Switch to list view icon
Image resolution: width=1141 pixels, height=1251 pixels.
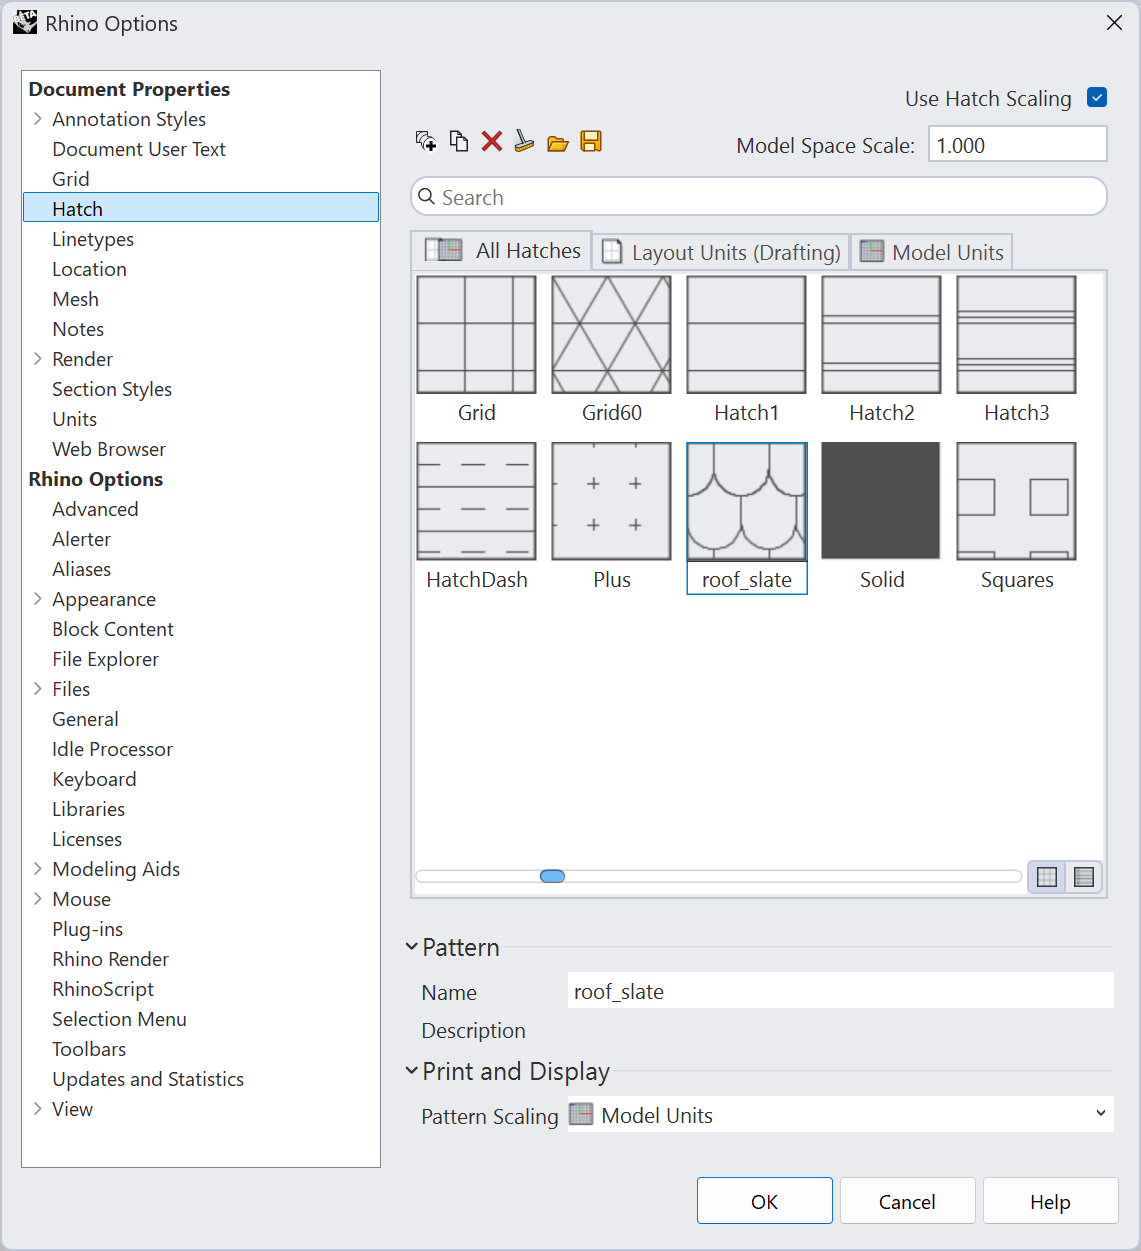1084,877
